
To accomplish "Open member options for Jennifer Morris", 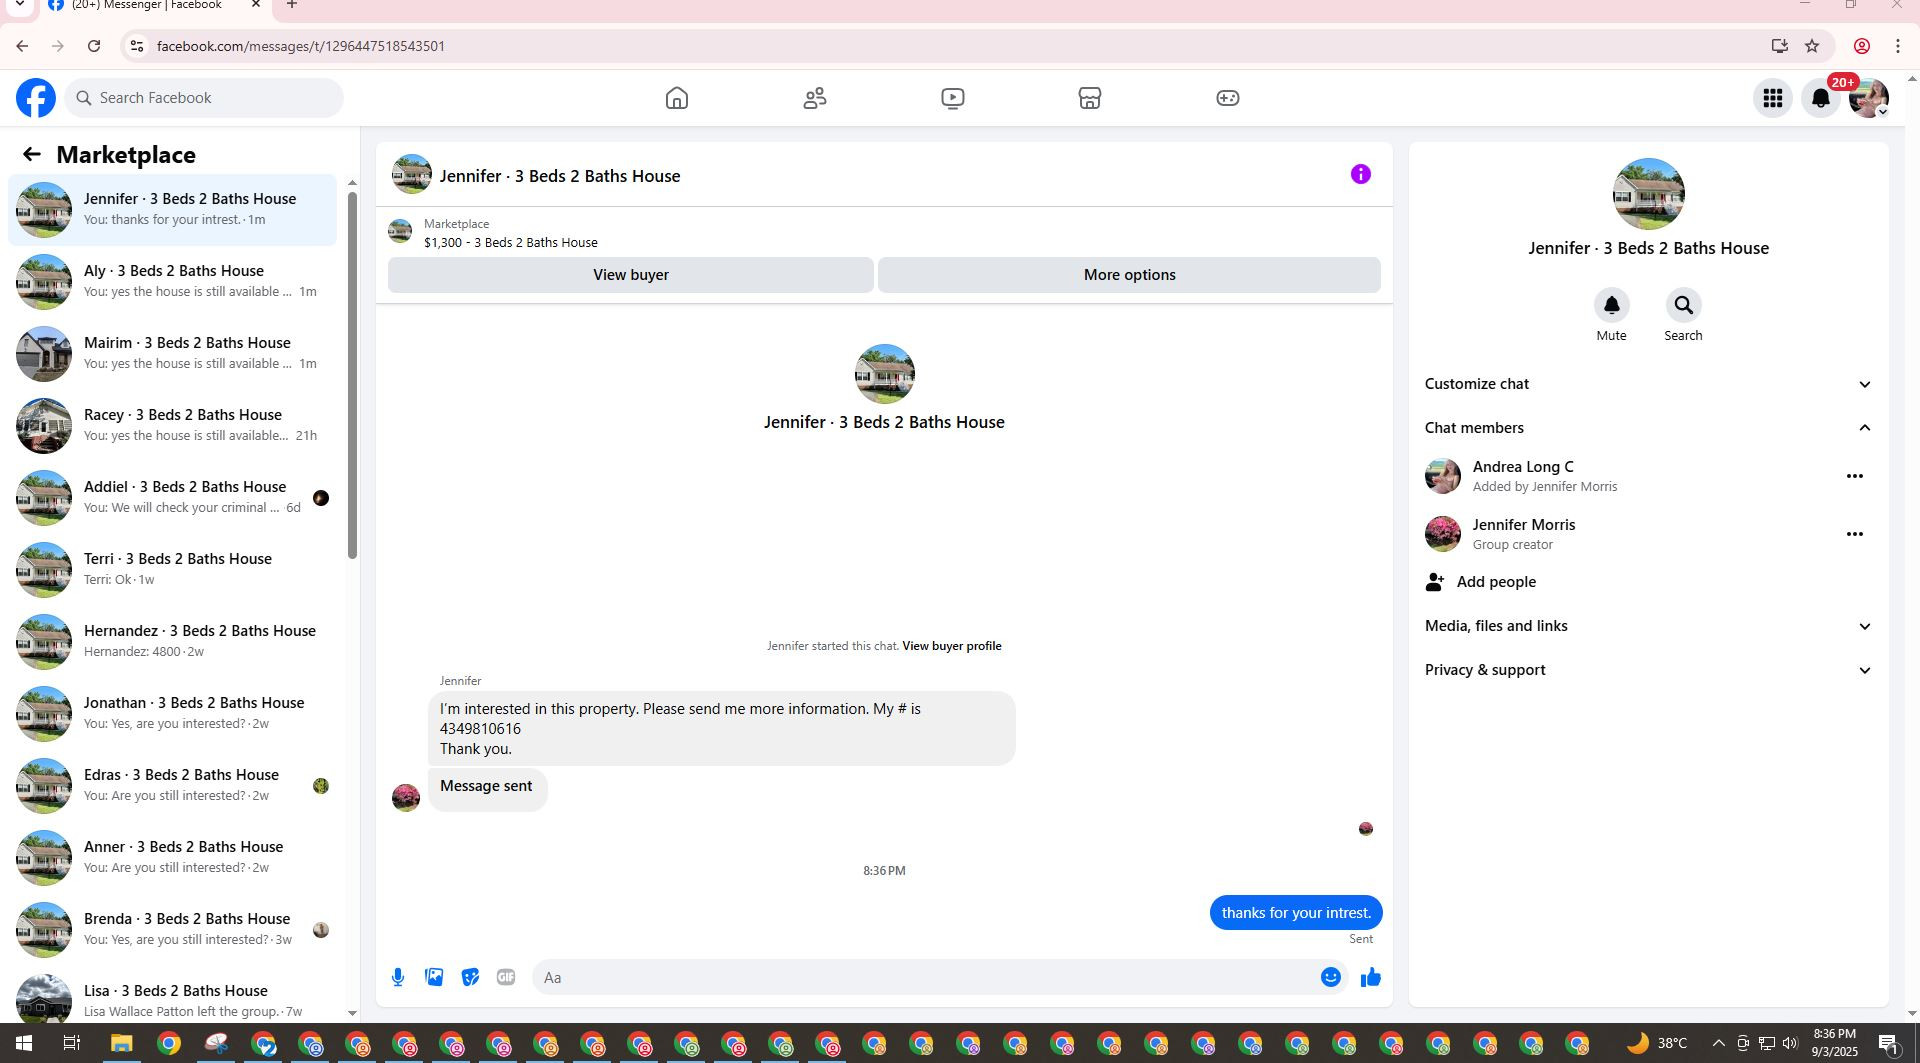I will pyautogui.click(x=1854, y=534).
